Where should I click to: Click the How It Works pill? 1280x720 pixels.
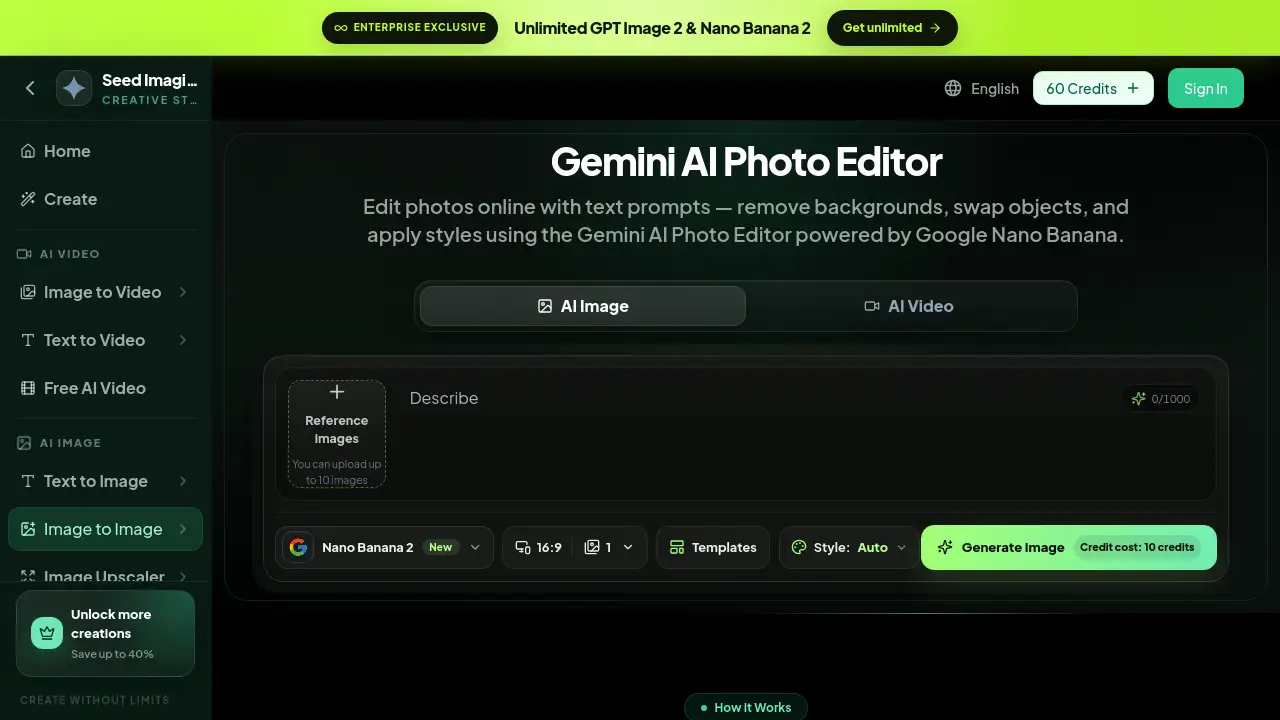coord(746,707)
